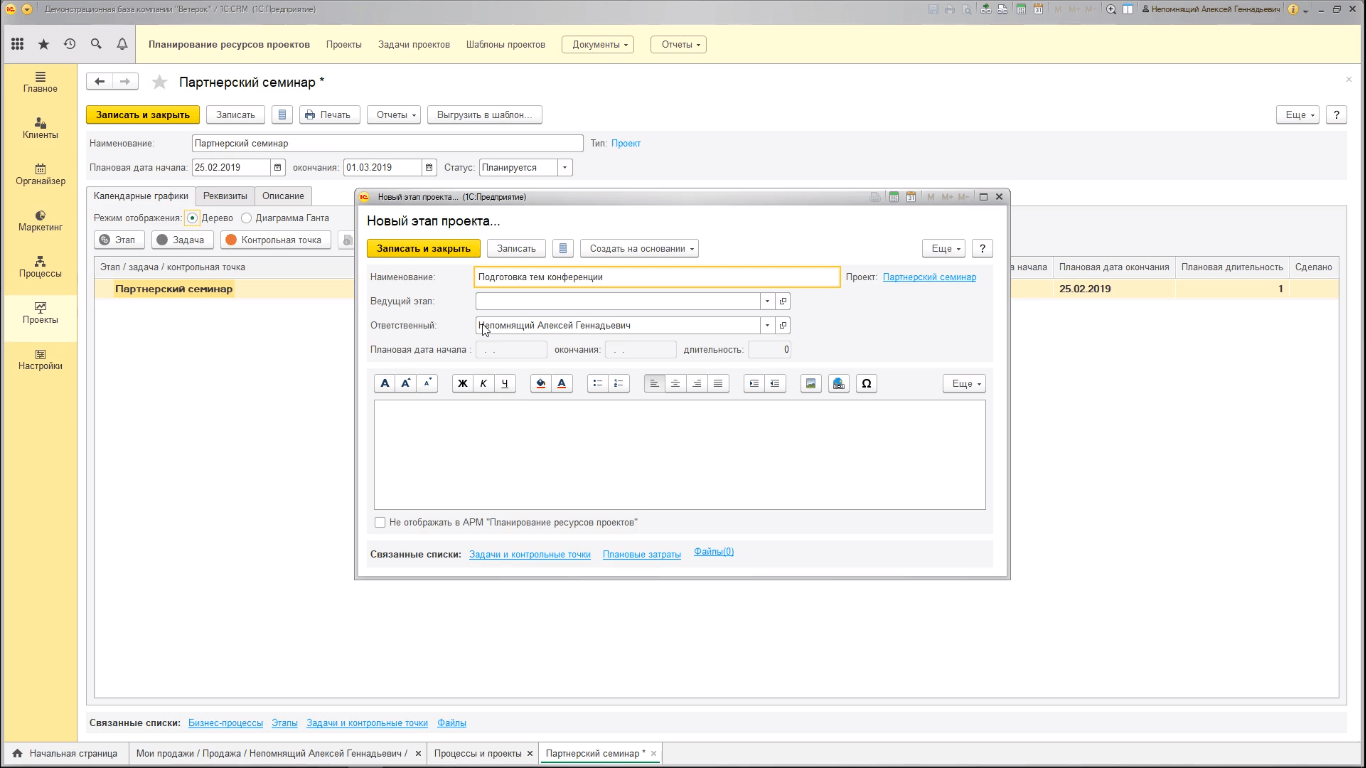Open calendar picker for Плановая дата начала
Viewport: 1366px width, 768px height.
[278, 167]
